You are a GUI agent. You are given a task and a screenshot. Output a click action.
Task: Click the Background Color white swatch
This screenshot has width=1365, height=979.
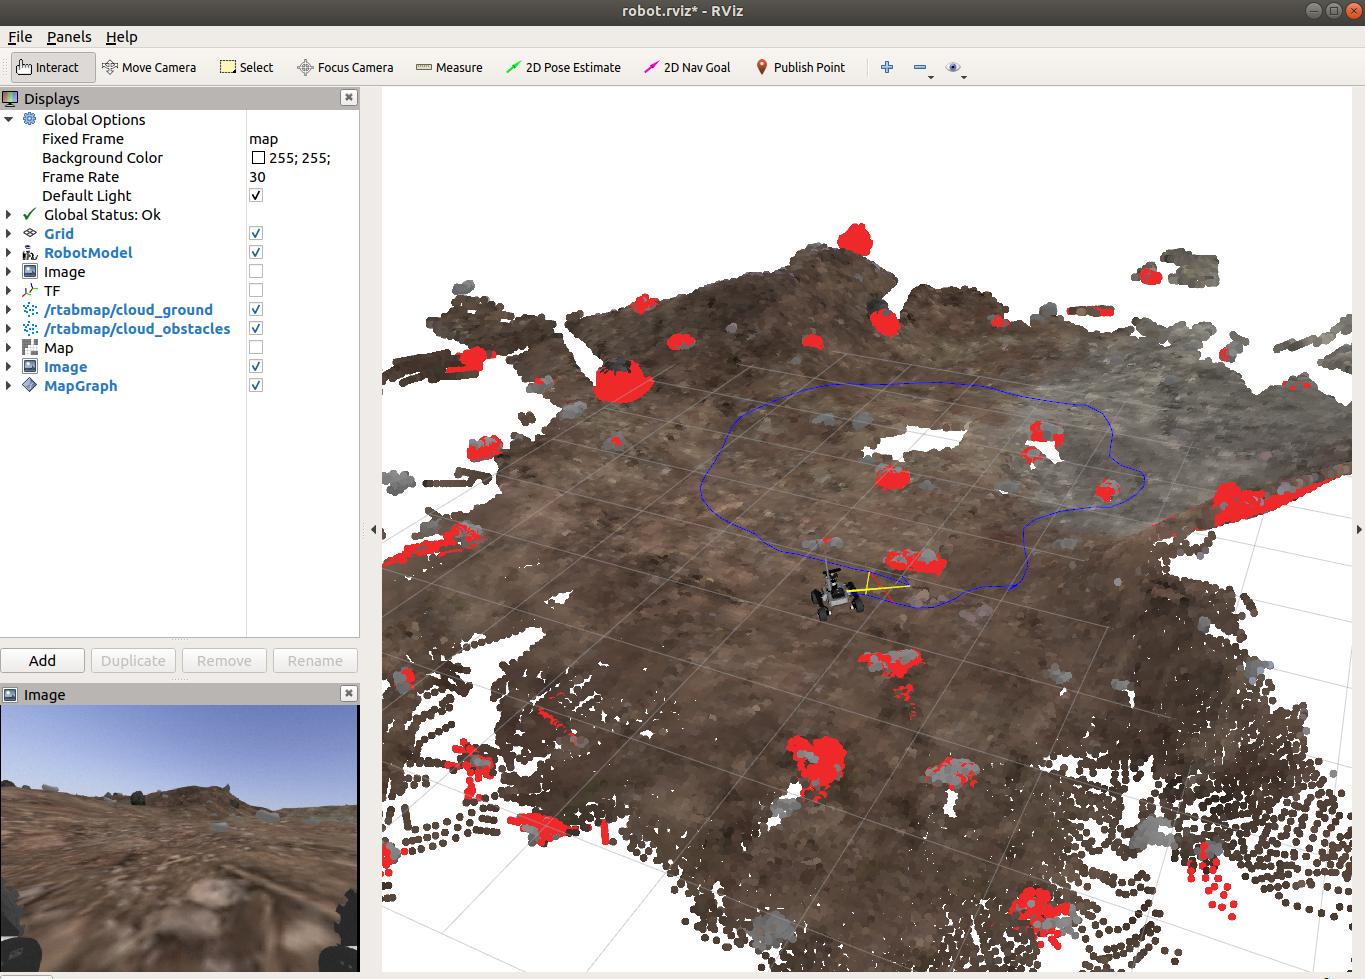(258, 158)
